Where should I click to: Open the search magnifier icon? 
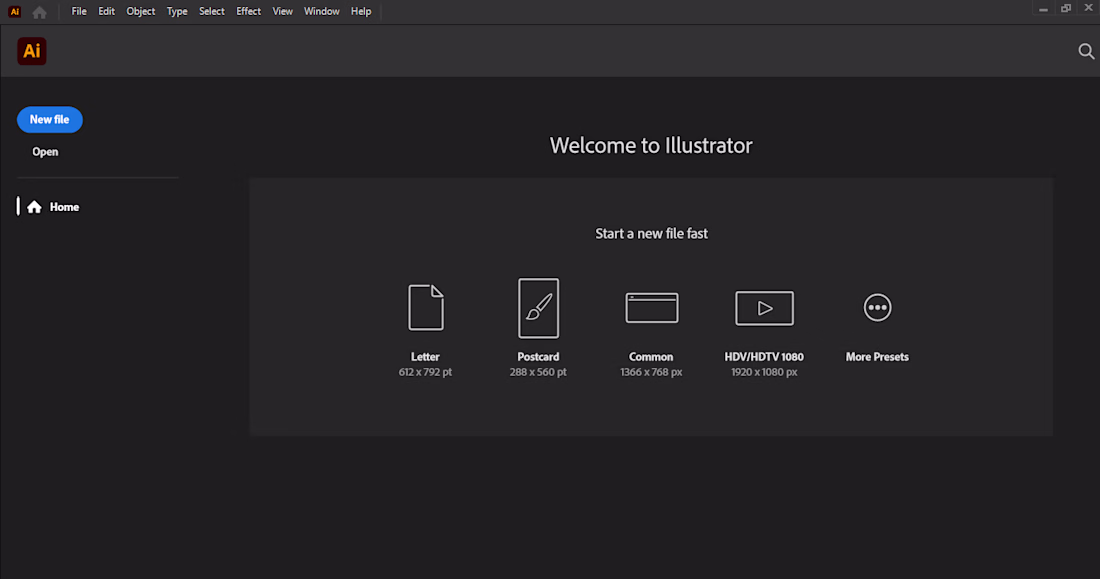1086,51
